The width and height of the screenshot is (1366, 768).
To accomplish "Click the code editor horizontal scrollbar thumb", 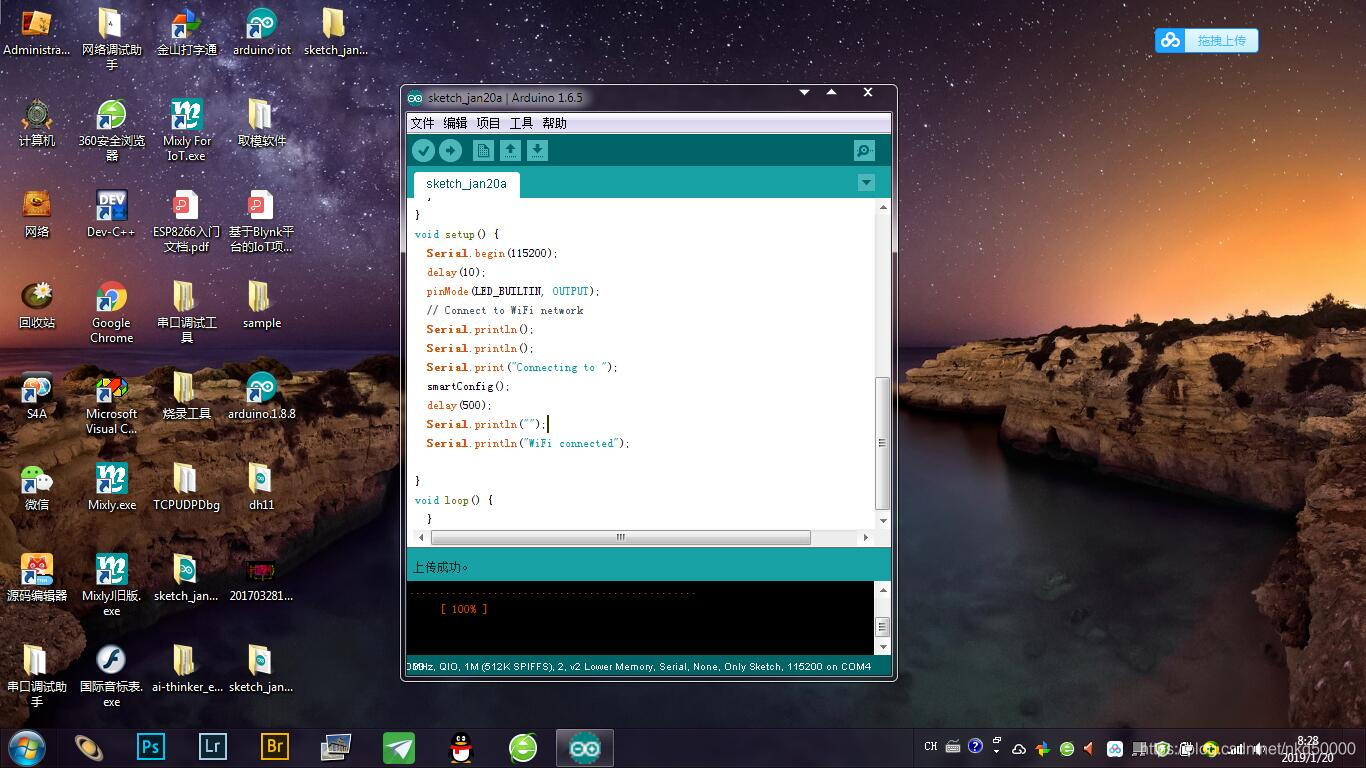I will click(x=620, y=537).
